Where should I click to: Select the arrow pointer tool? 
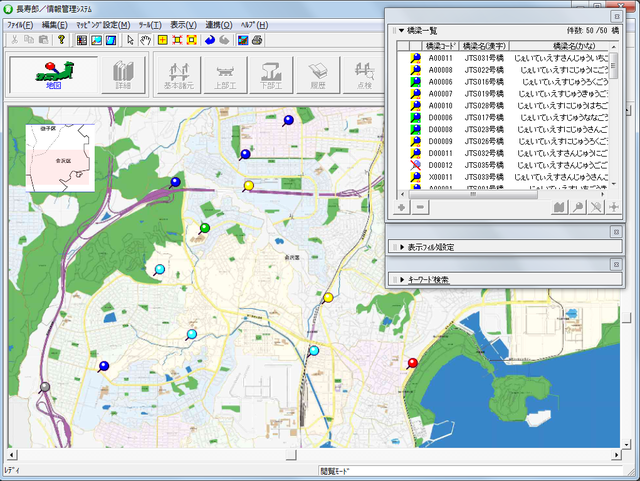click(x=130, y=40)
